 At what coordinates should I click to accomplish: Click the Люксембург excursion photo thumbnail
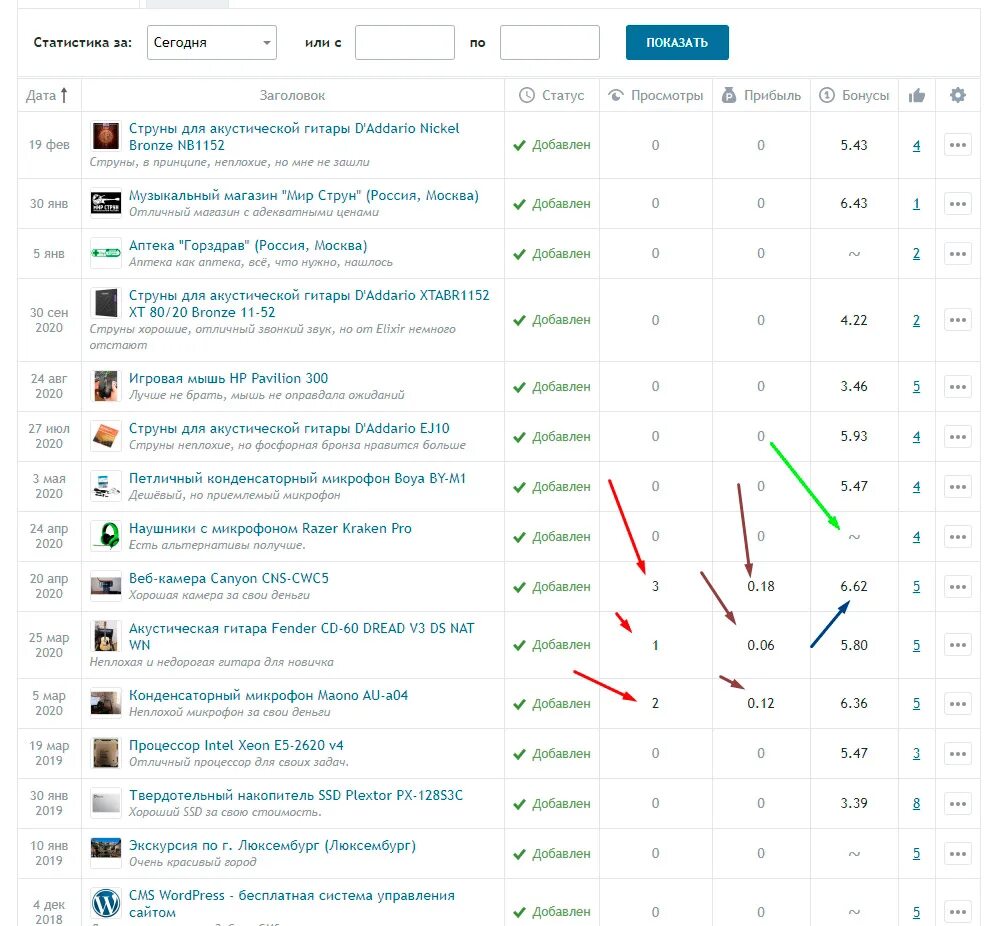(106, 854)
